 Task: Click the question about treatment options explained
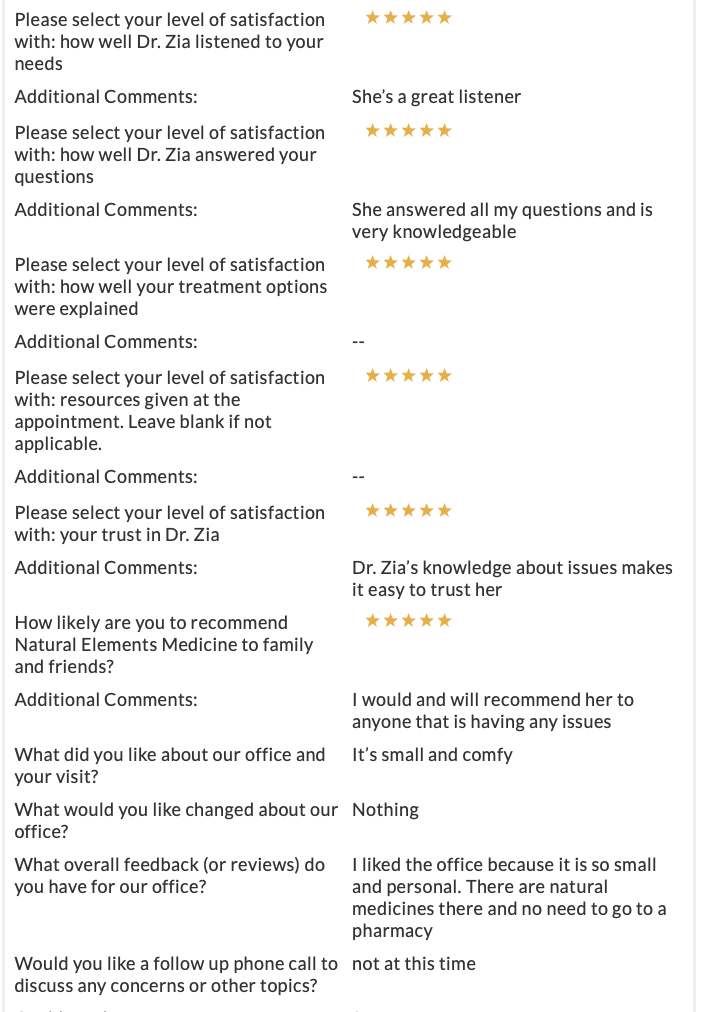[x=171, y=287]
